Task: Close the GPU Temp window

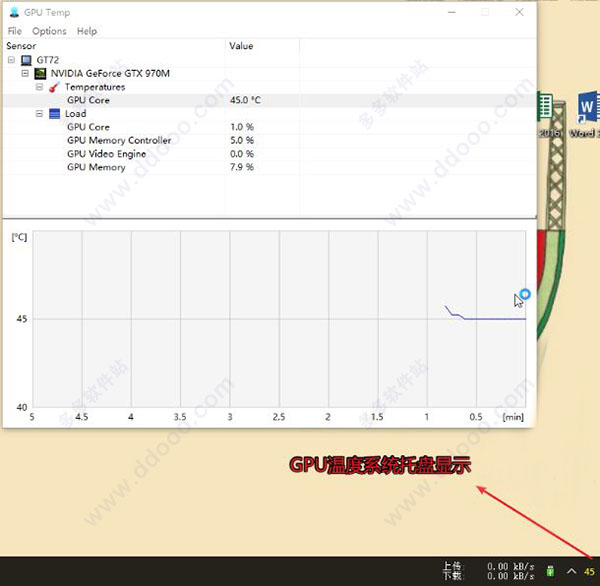Action: tap(519, 12)
